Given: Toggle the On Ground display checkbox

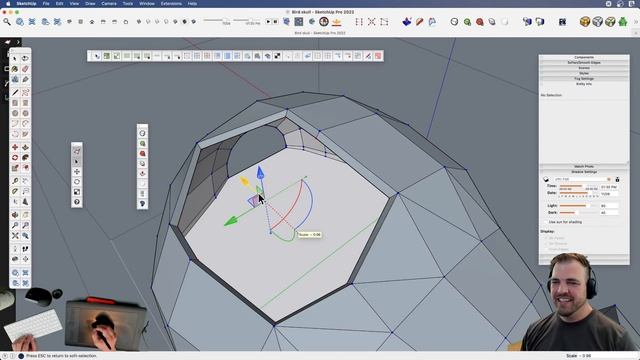Looking at the screenshot, I should pyautogui.click(x=546, y=243).
